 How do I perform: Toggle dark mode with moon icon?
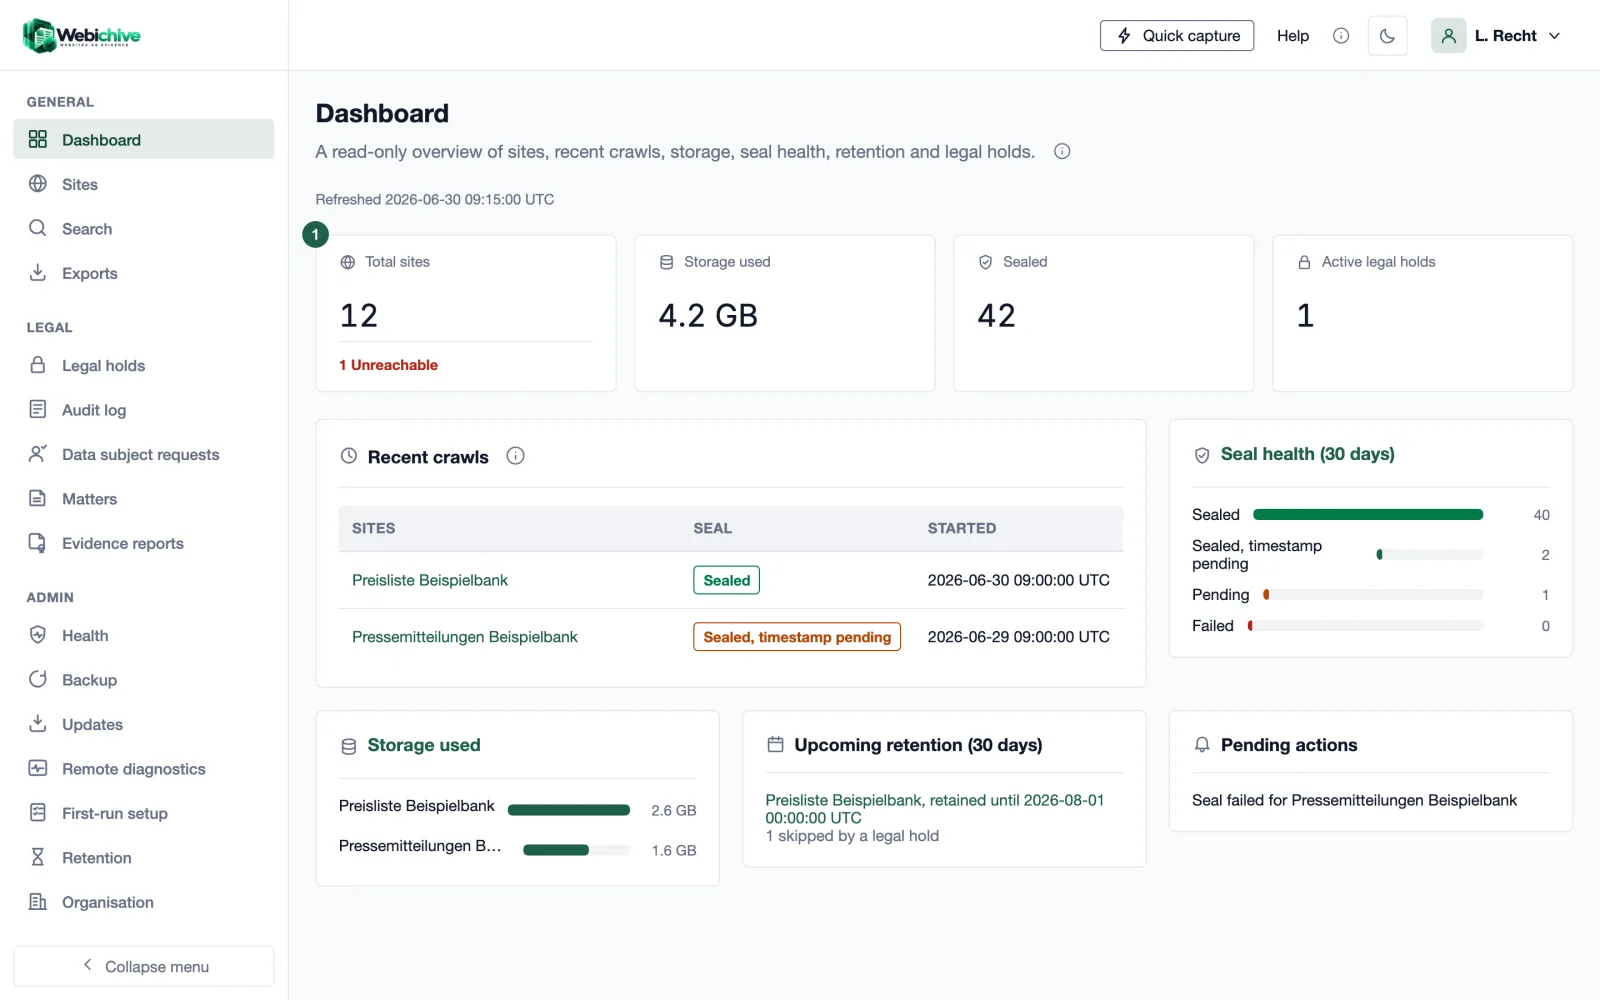pos(1387,36)
